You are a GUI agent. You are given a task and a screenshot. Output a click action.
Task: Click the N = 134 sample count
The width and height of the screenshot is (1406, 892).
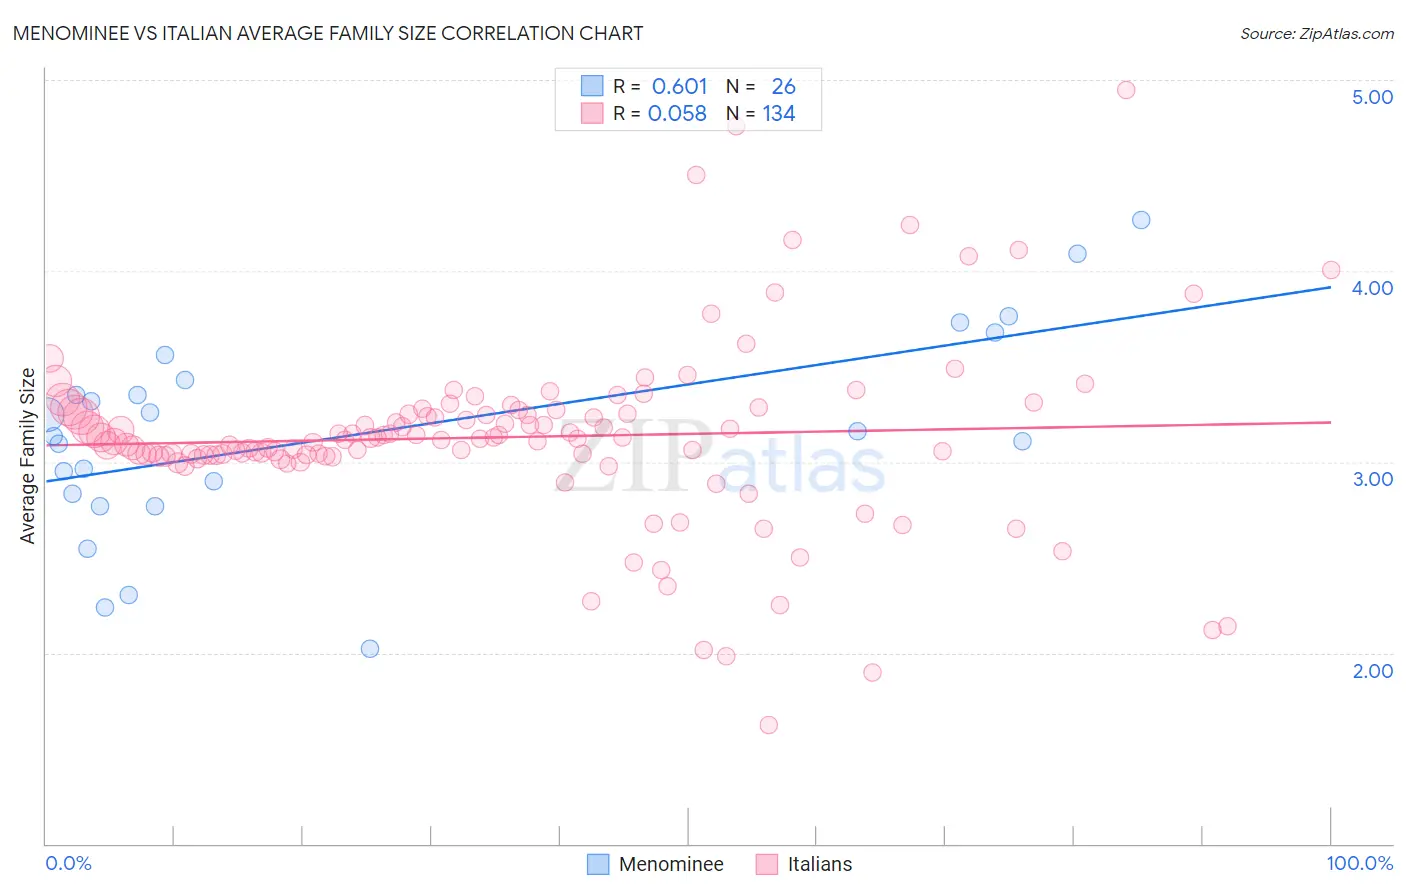[761, 113]
